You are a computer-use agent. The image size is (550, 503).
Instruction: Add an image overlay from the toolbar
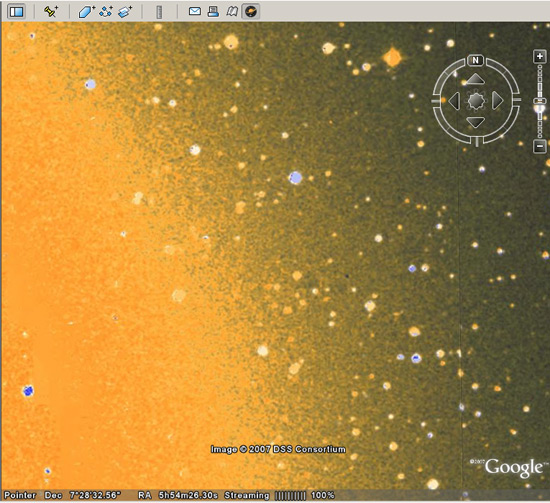coord(125,12)
